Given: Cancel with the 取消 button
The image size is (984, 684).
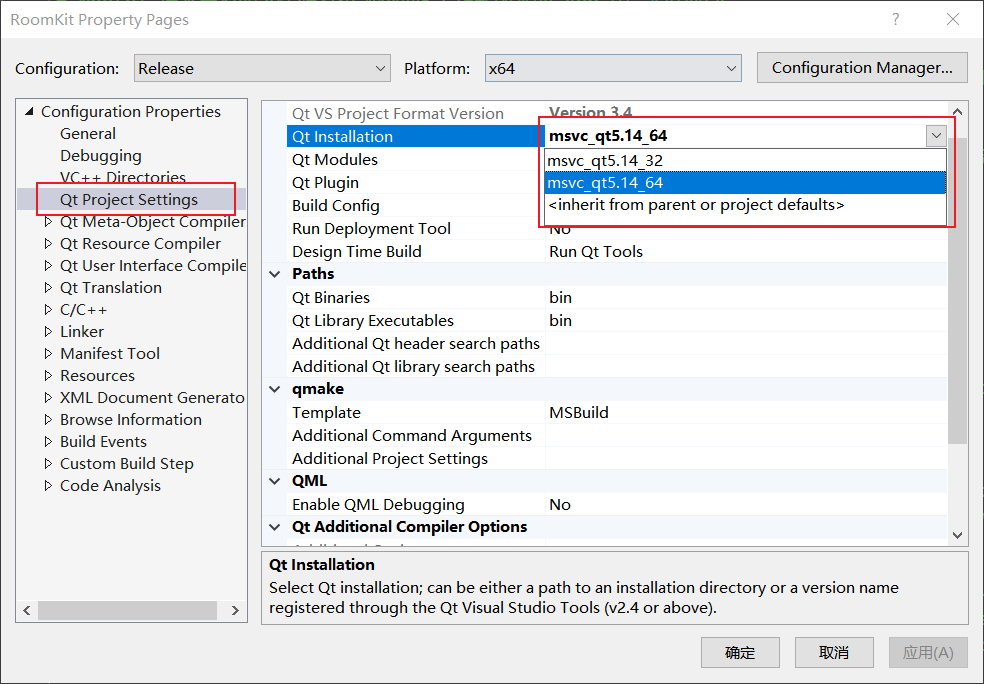Looking at the screenshot, I should (834, 653).
